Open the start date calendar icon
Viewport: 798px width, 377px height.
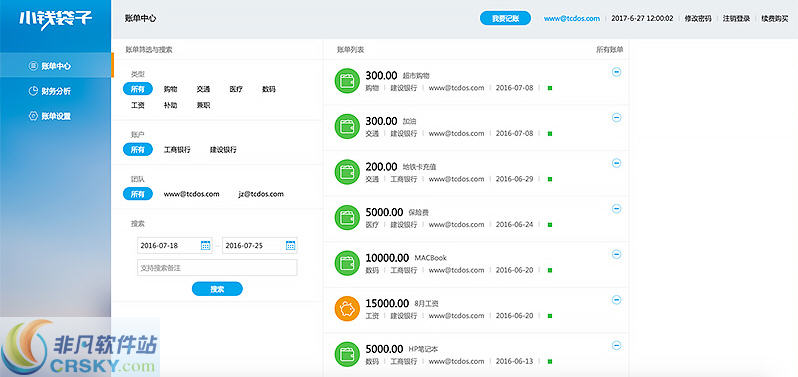(x=206, y=245)
